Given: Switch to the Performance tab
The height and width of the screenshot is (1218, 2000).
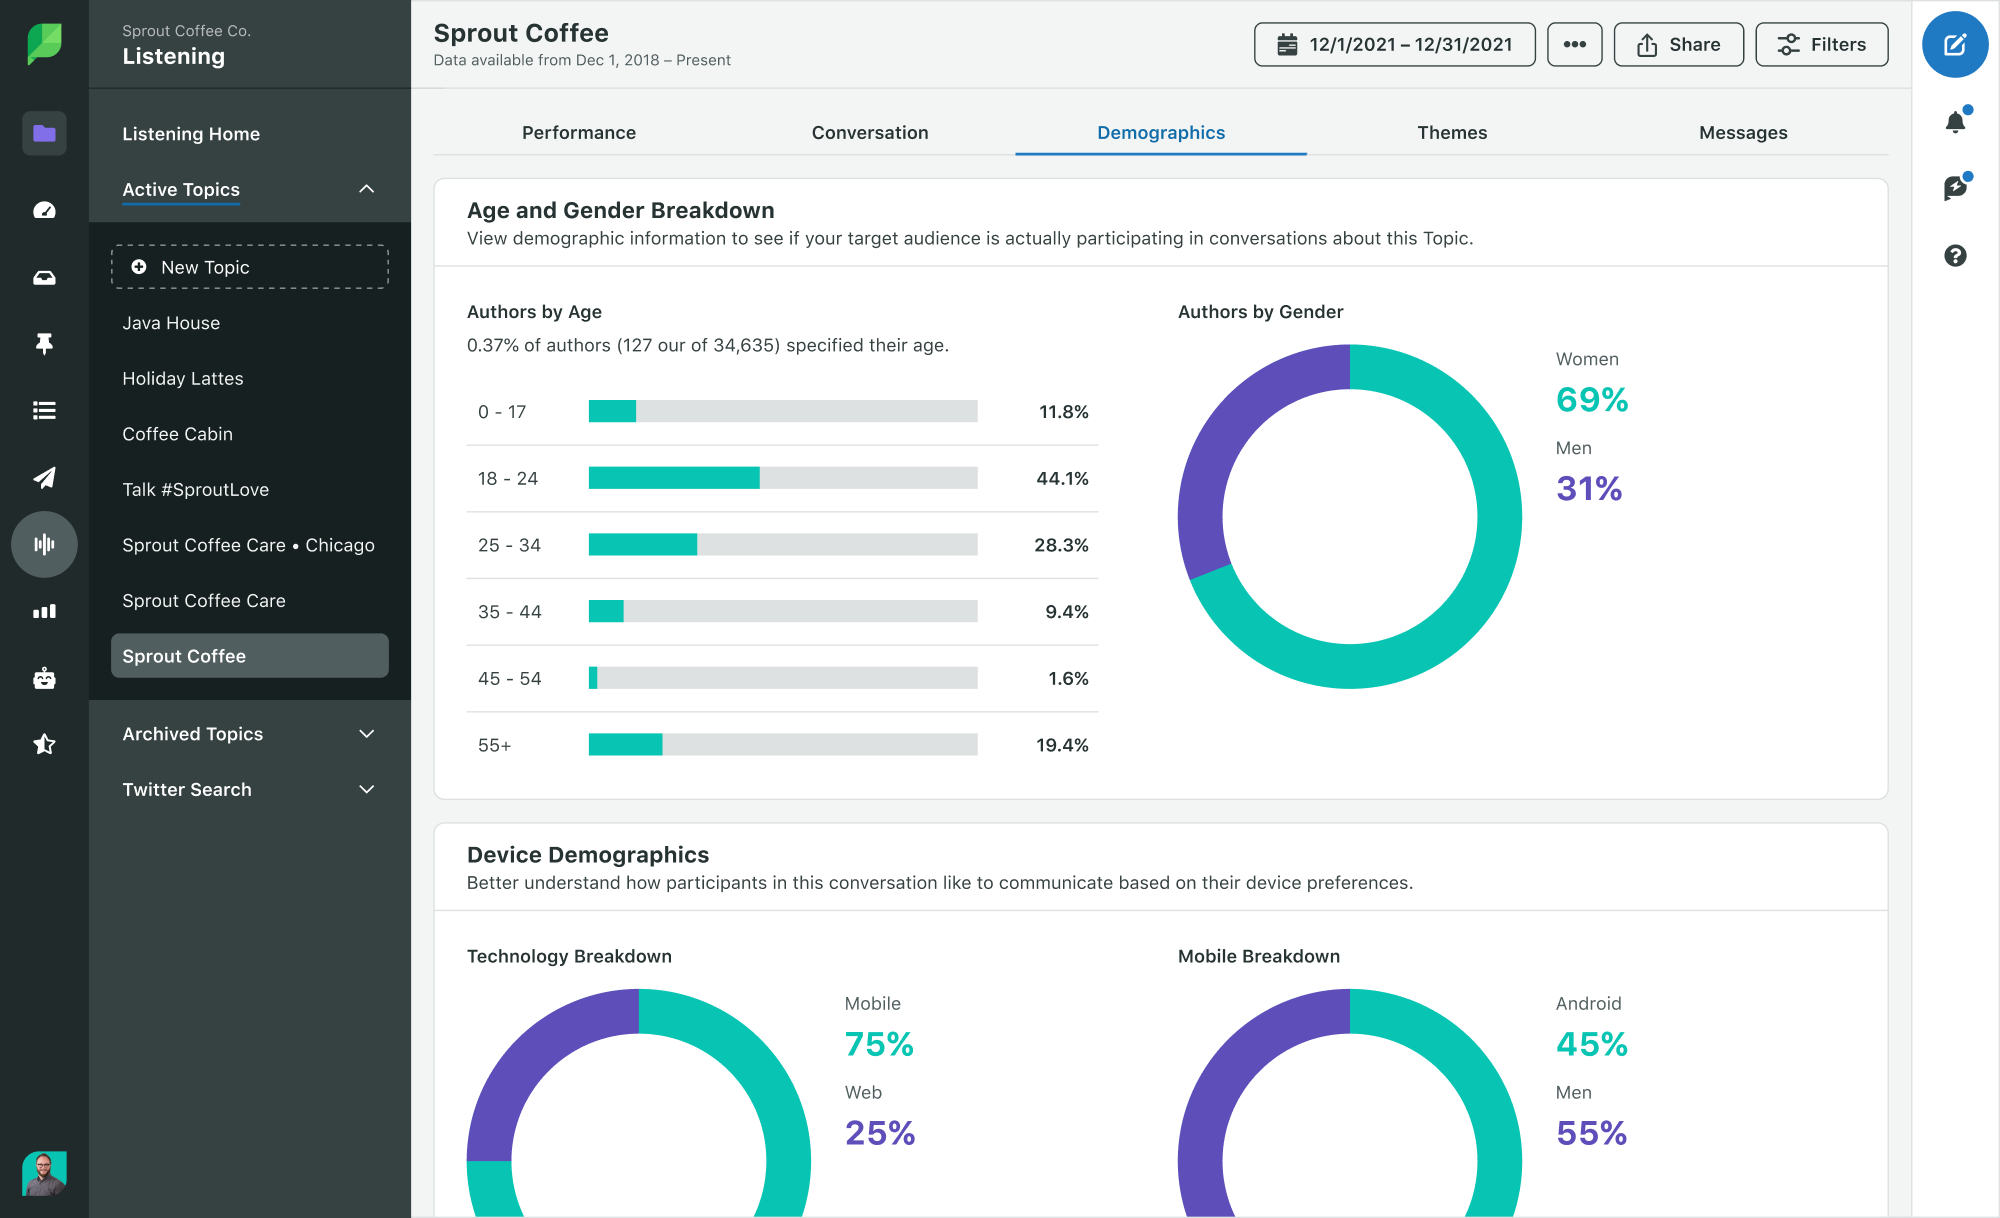Looking at the screenshot, I should 580,133.
